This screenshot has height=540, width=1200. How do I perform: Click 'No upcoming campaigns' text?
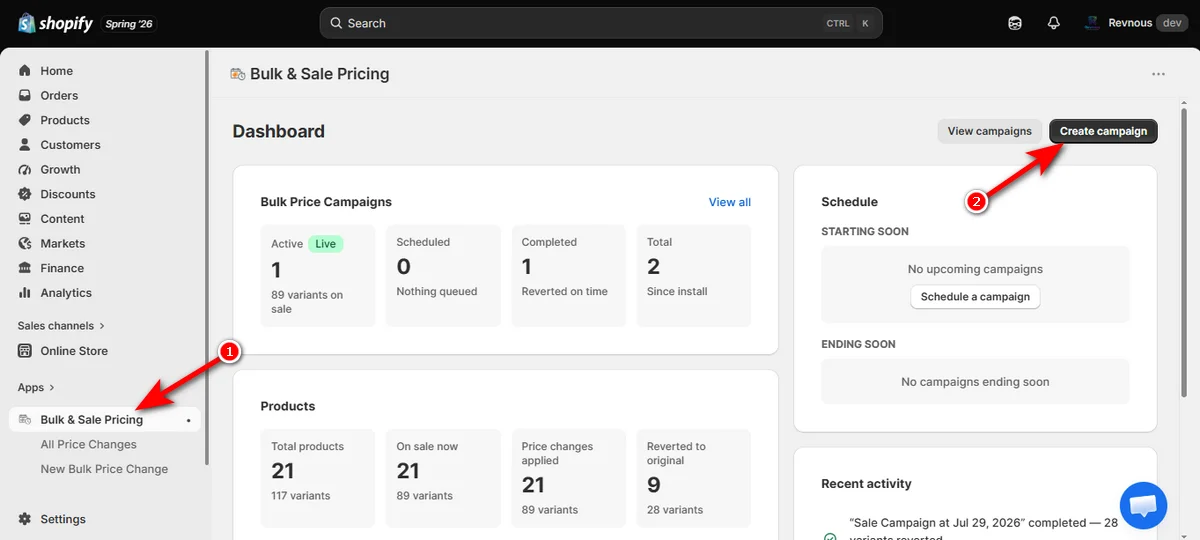coord(975,269)
